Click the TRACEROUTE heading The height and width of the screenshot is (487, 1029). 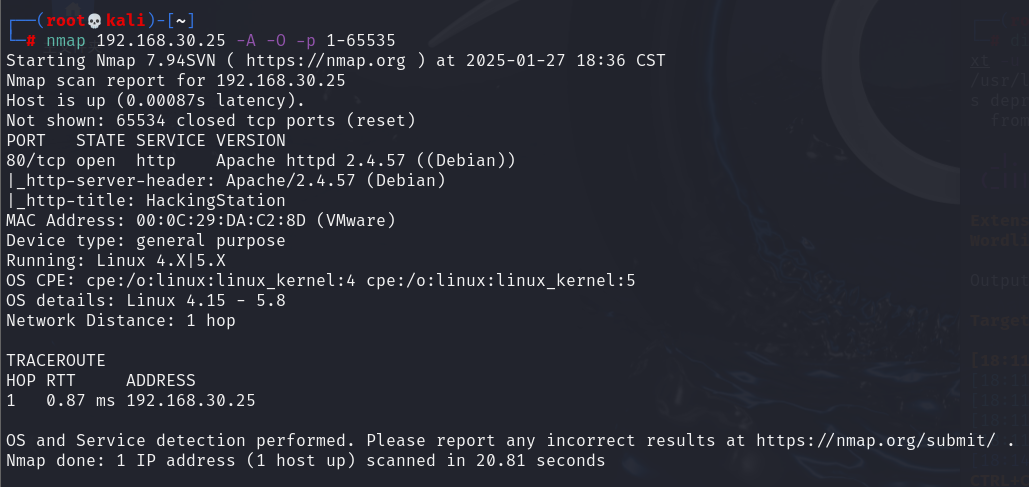coord(56,361)
